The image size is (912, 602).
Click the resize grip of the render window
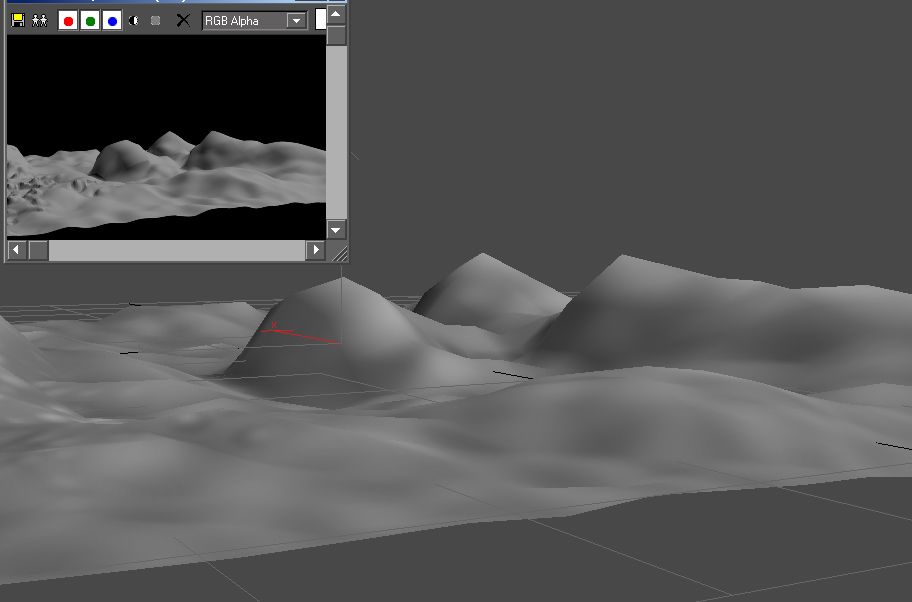339,252
